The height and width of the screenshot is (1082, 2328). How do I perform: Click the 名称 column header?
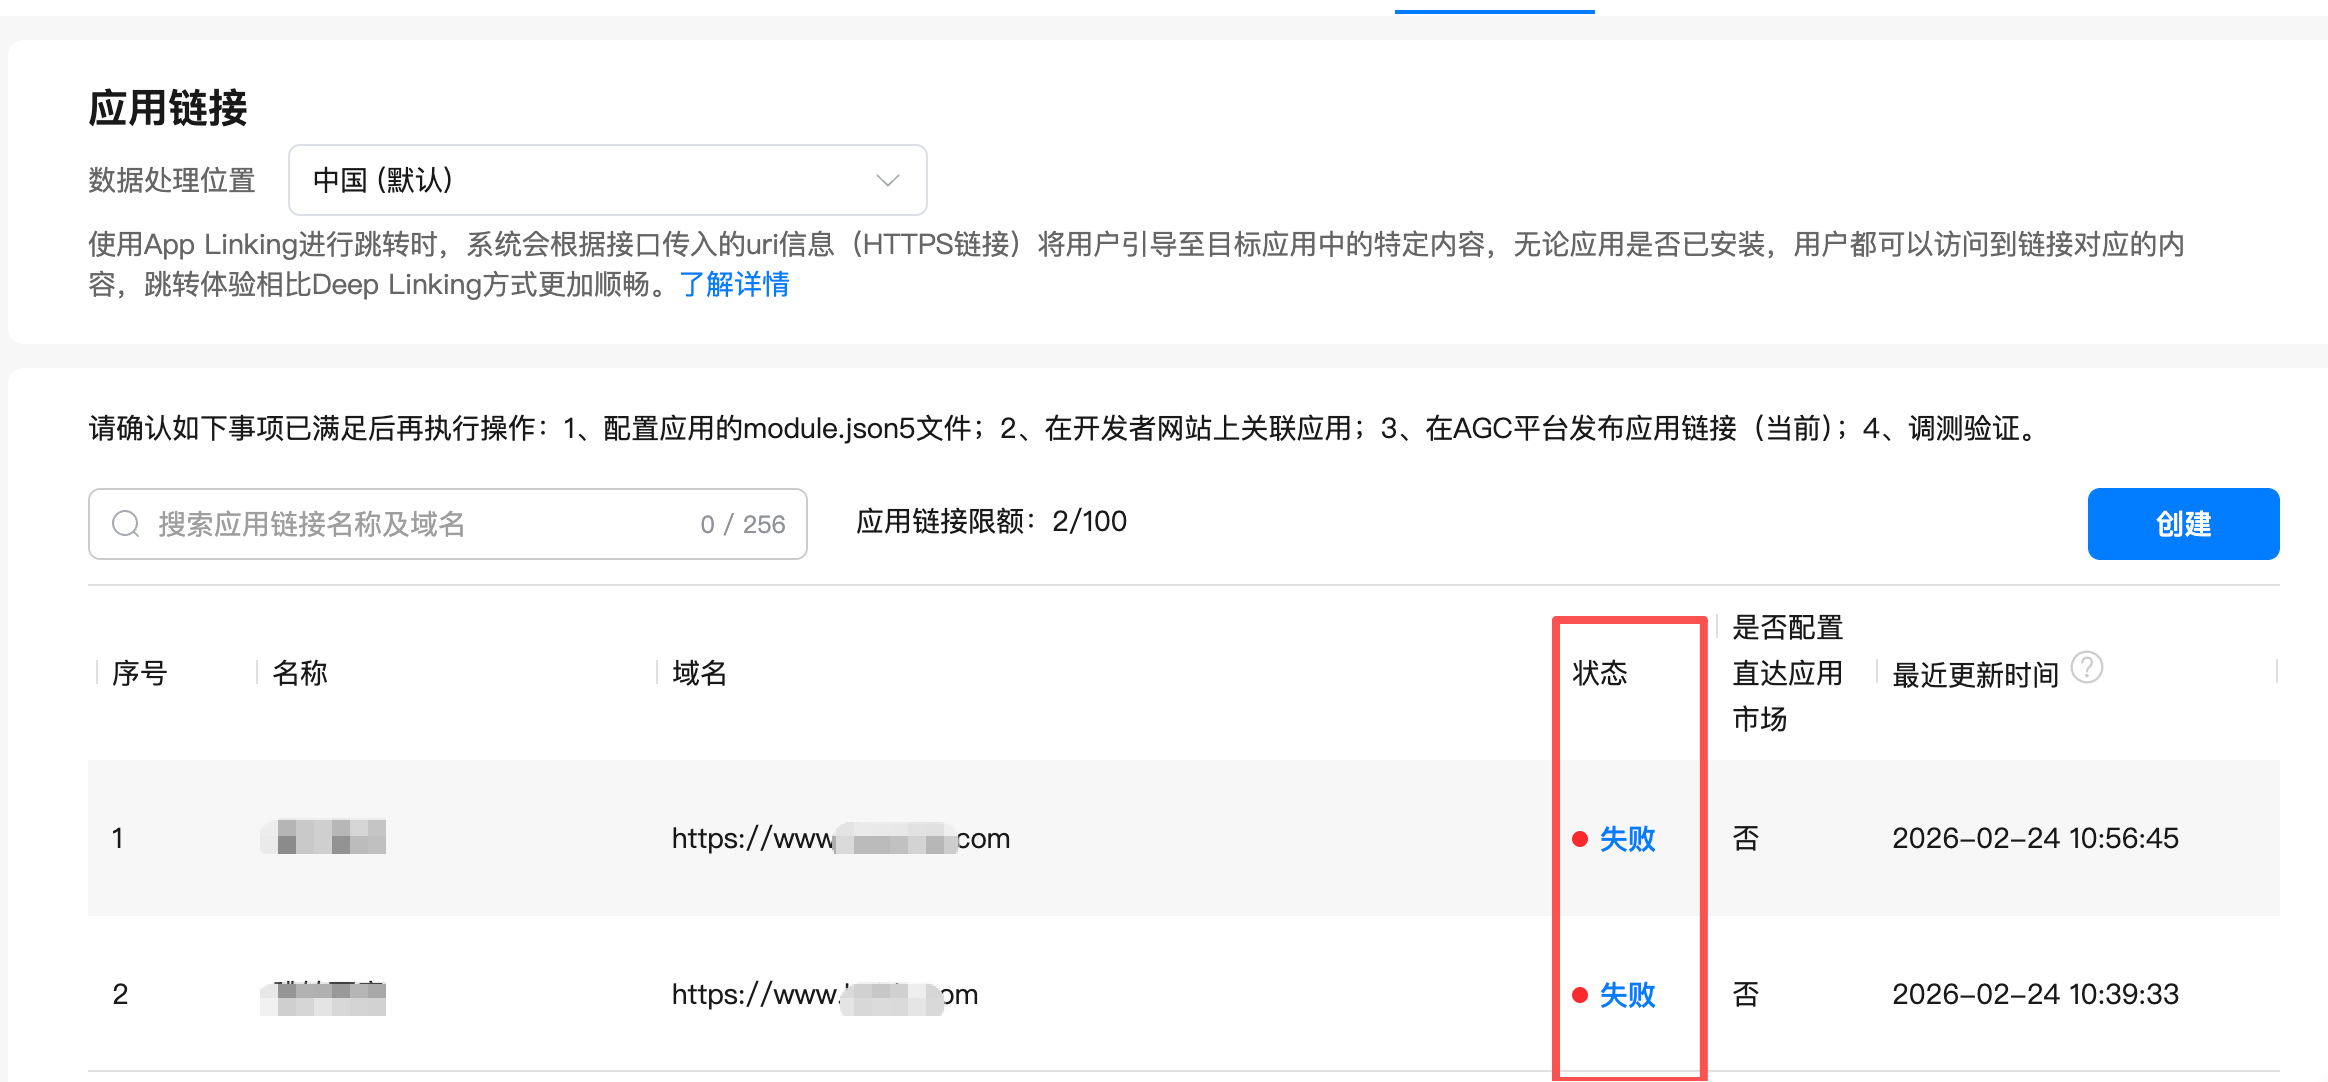(296, 673)
